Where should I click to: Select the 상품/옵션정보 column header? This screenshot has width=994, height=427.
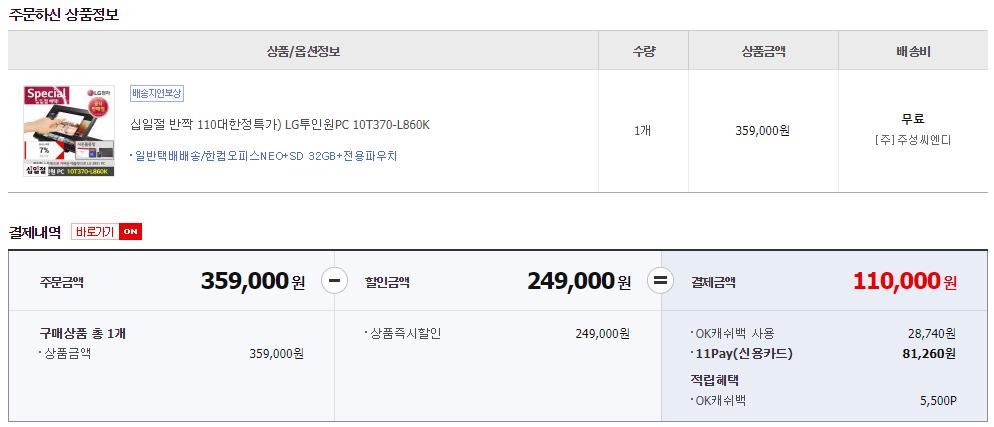(303, 51)
